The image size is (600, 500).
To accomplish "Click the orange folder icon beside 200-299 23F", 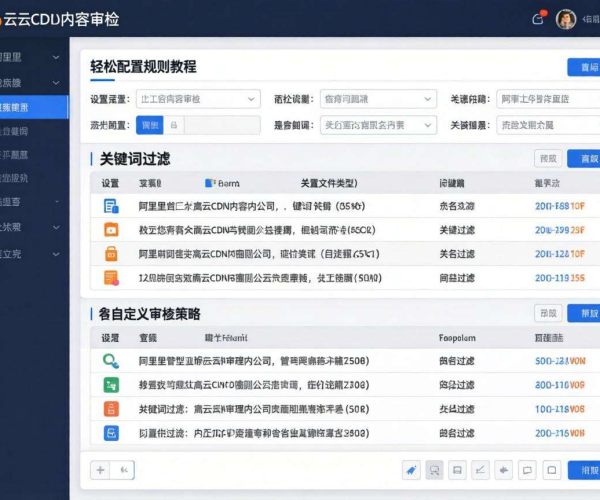I will tap(111, 230).
